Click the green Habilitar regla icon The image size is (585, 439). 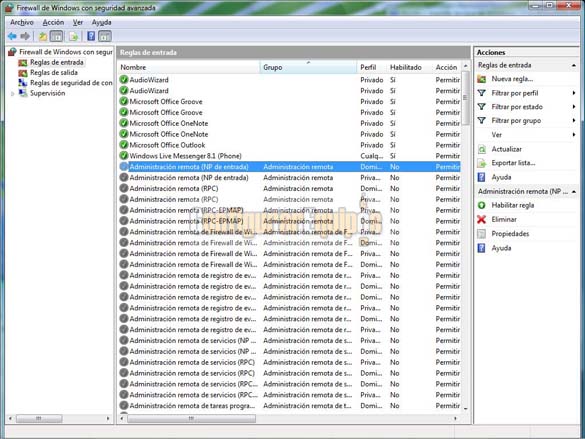point(482,205)
